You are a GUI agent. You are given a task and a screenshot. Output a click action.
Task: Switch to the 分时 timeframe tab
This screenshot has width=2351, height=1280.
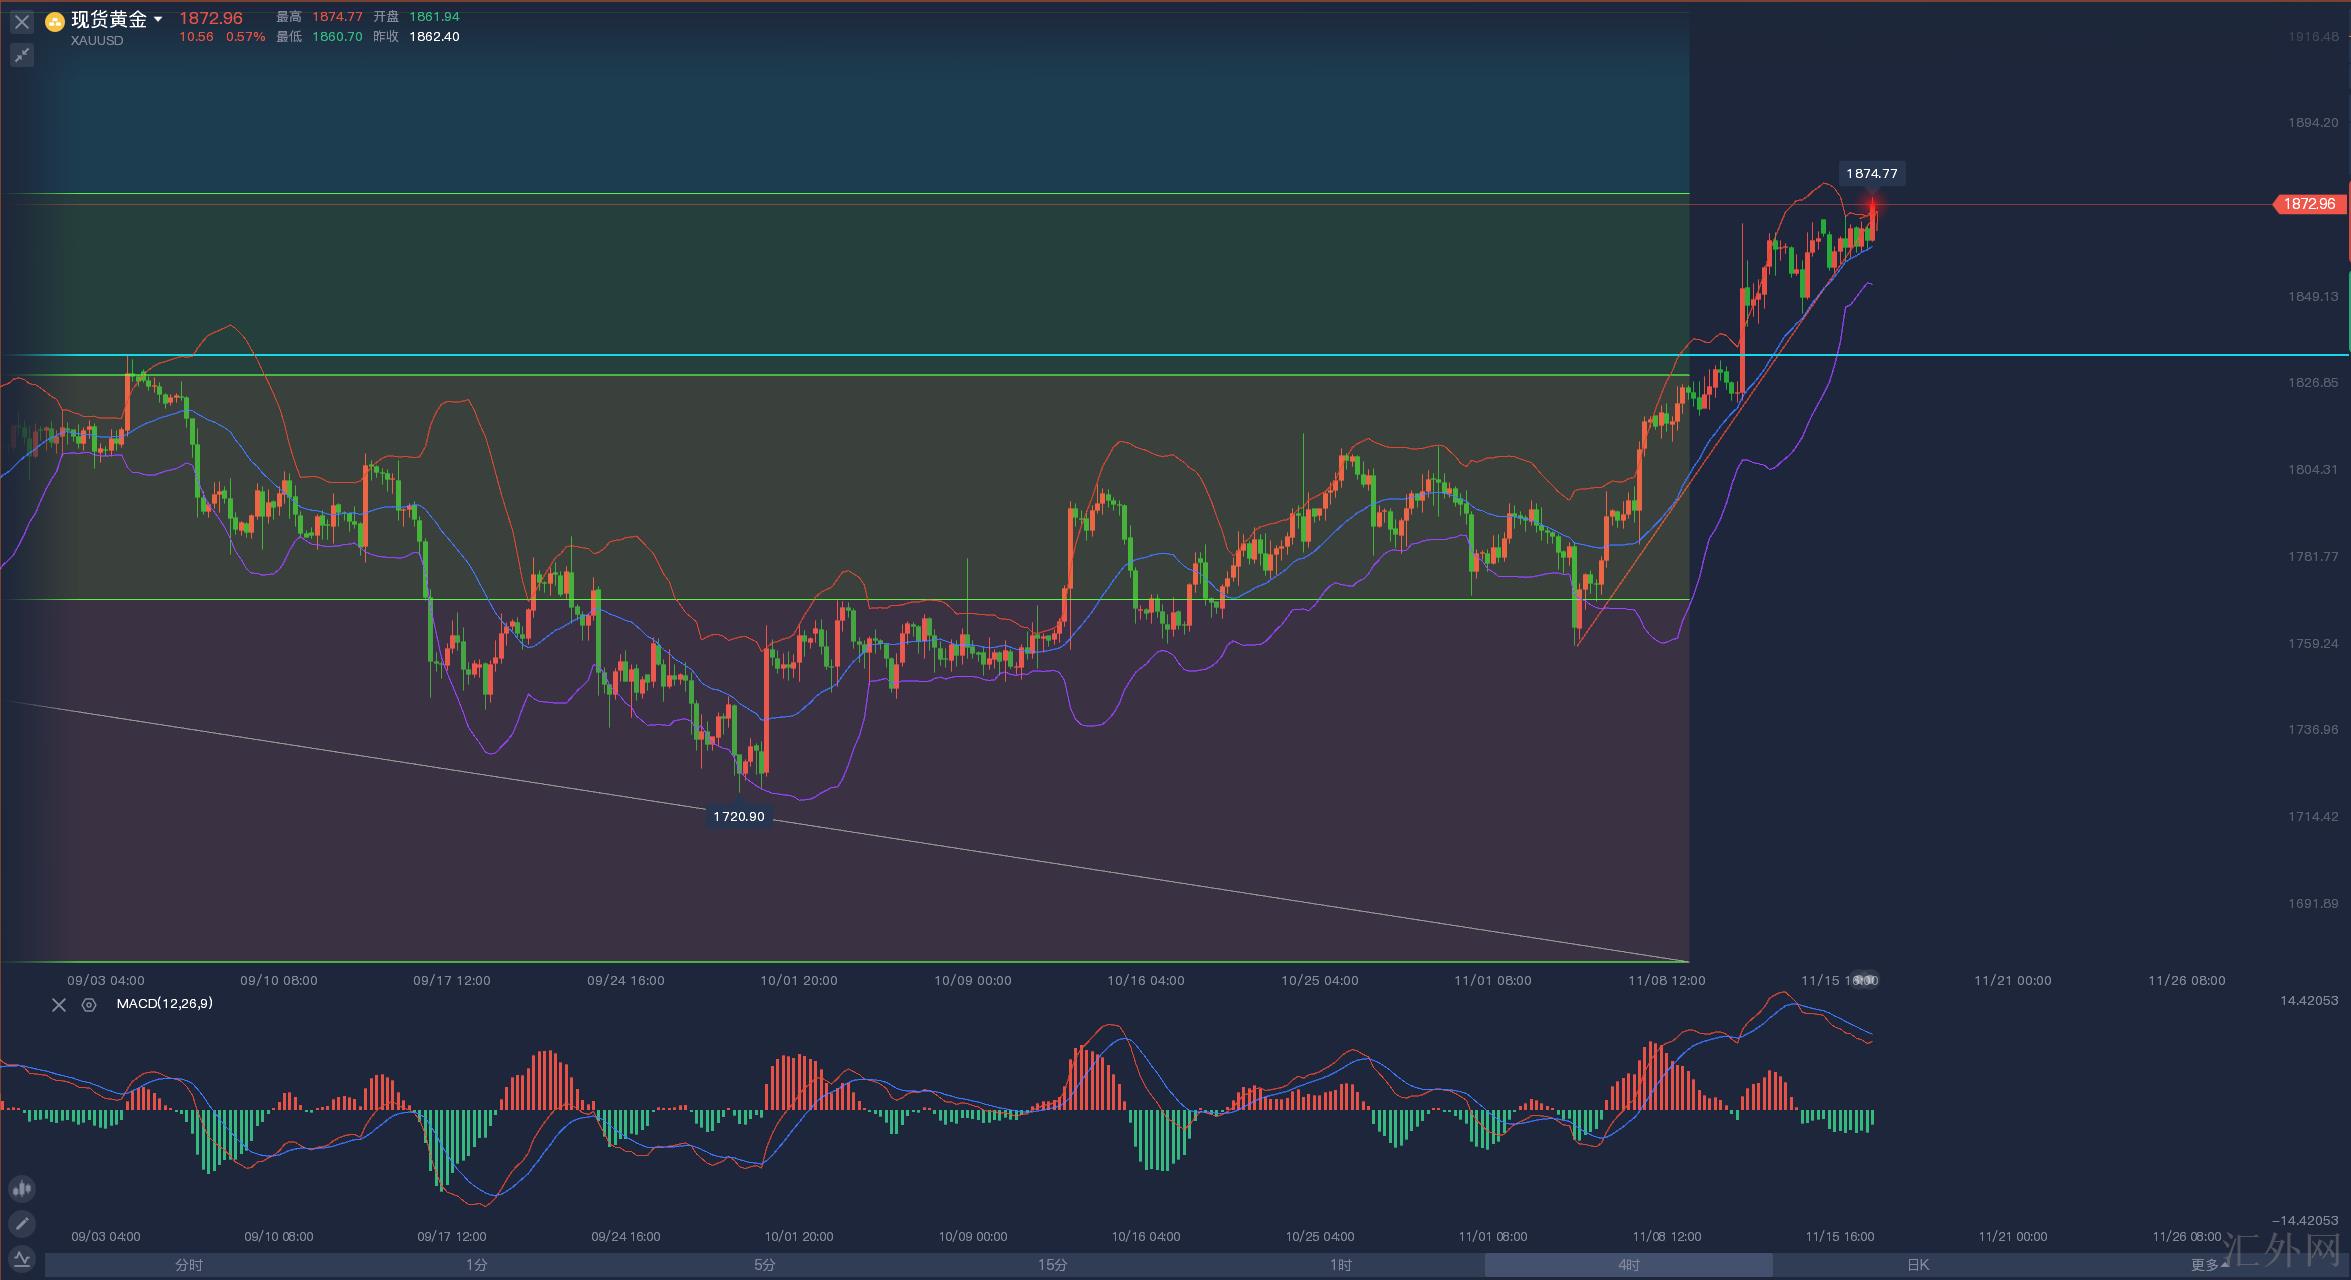click(189, 1265)
